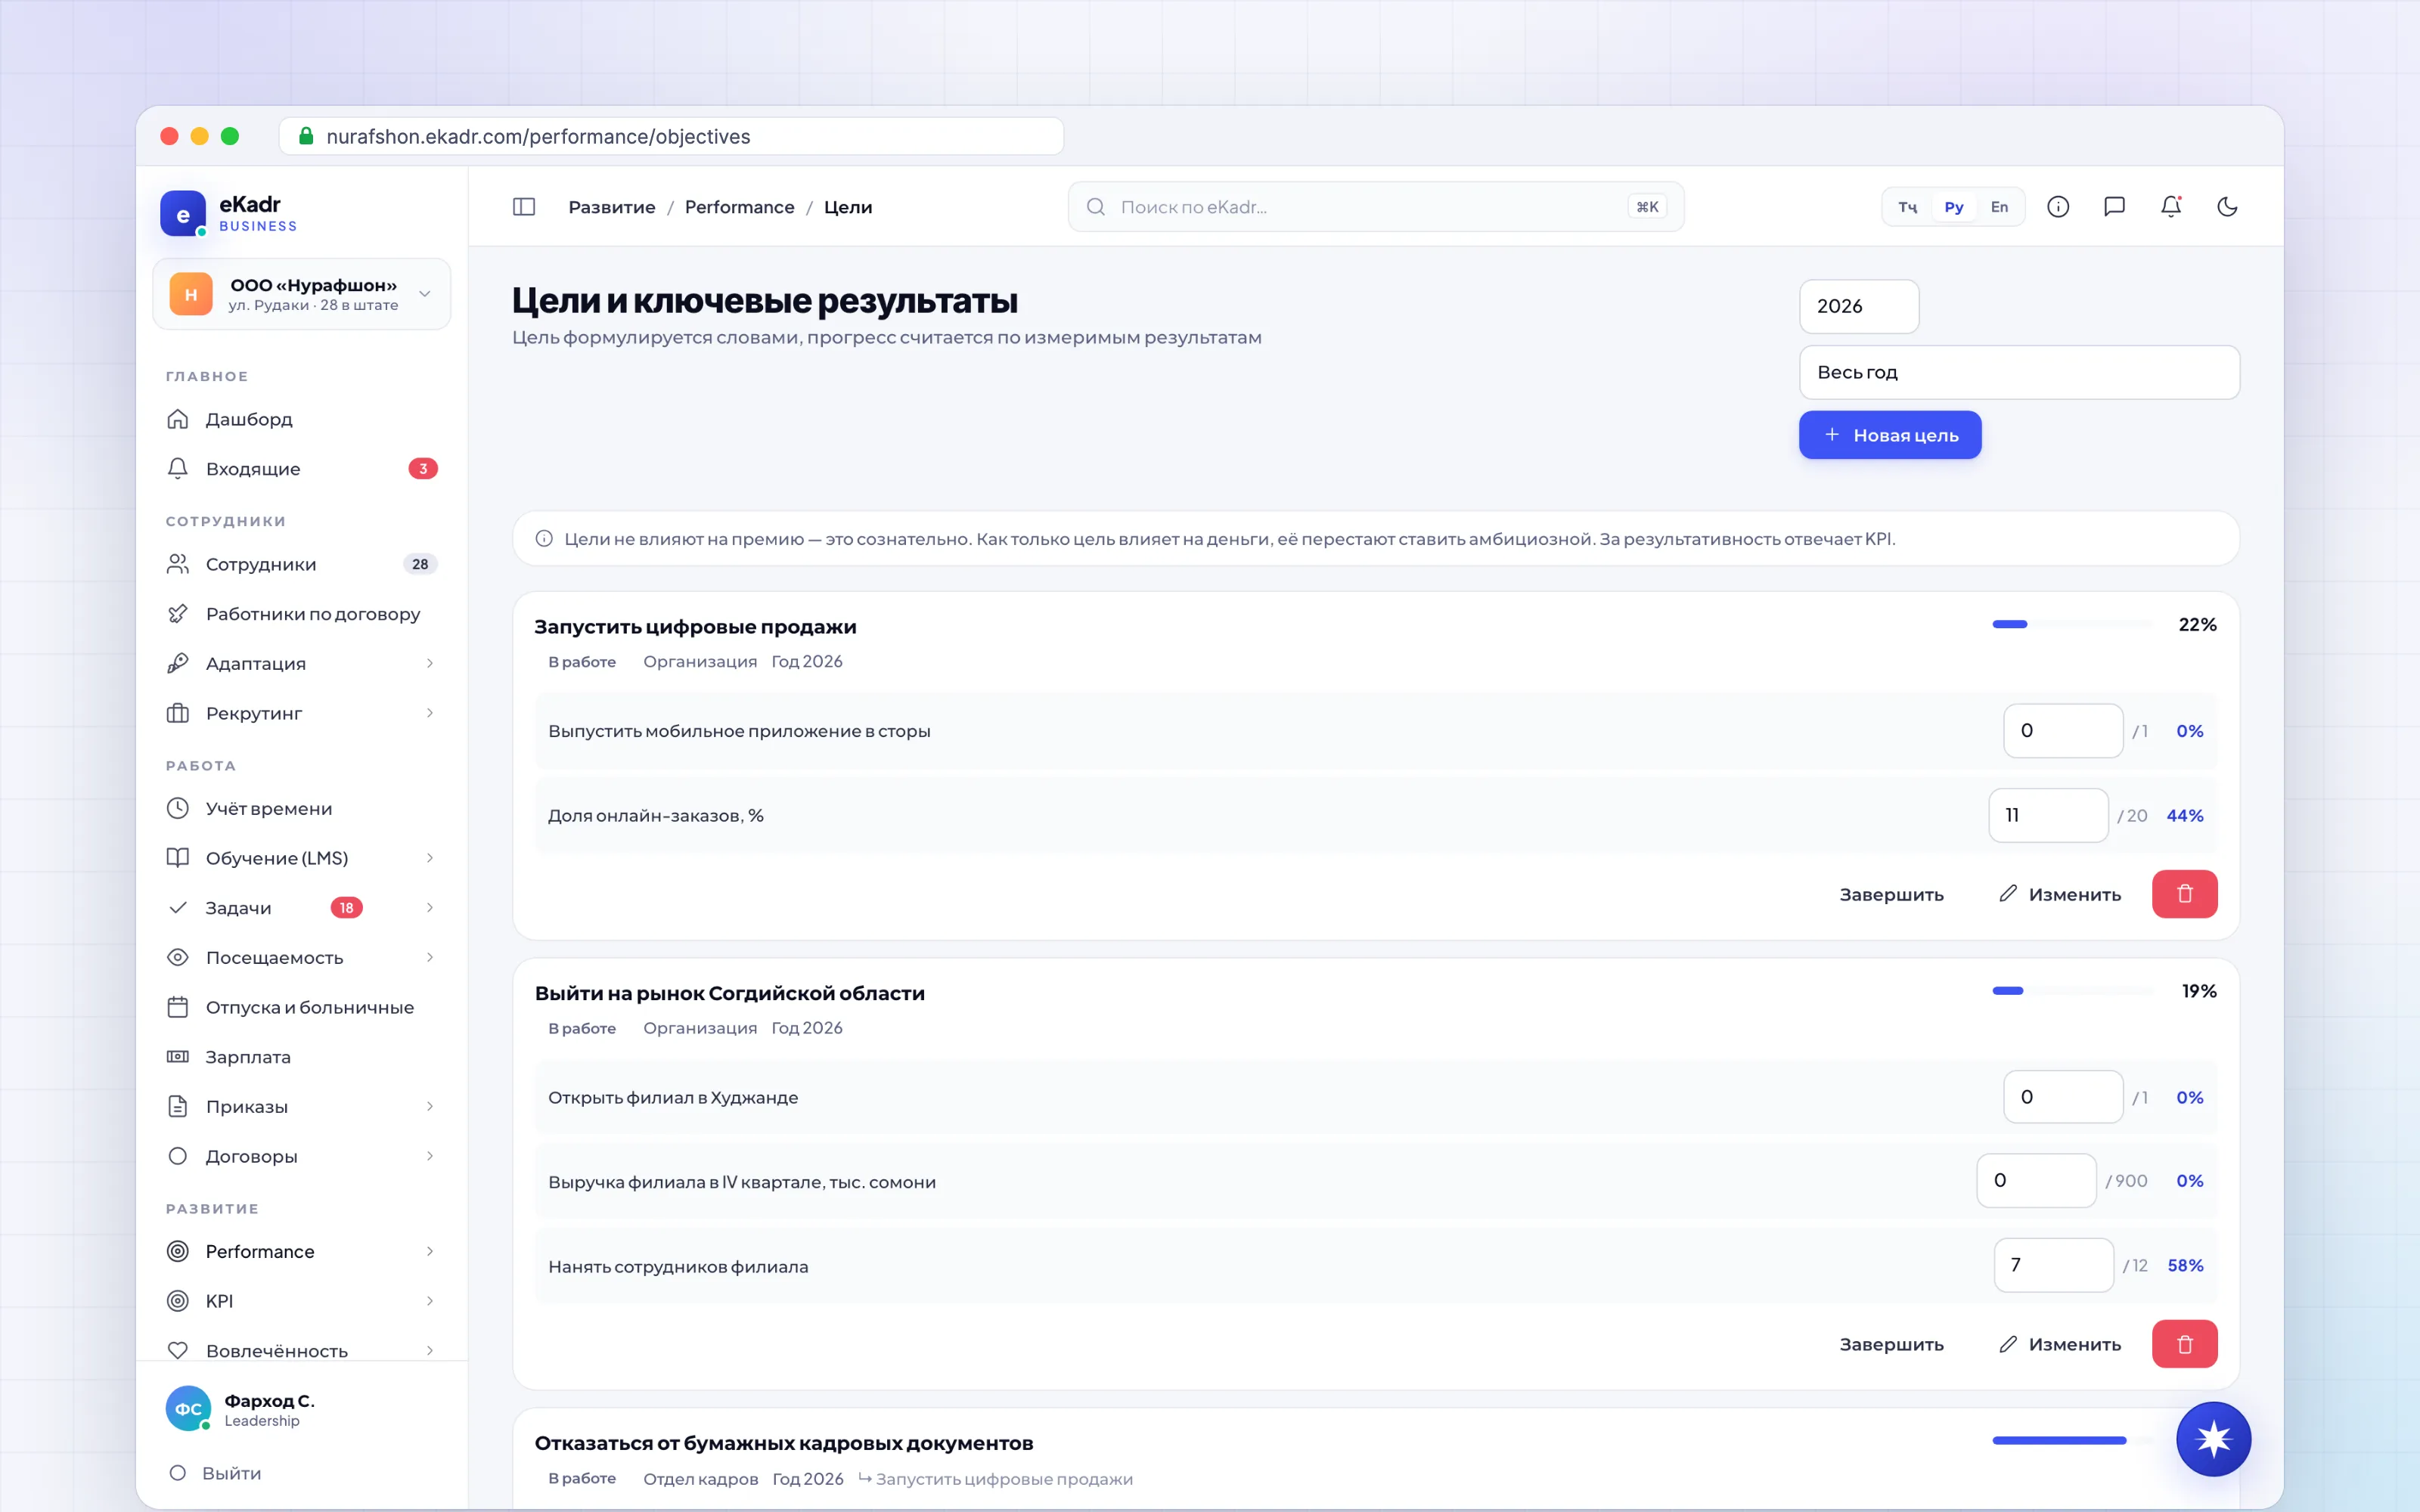Open Входящие with 3 notifications
This screenshot has height=1512, width=2420.
pyautogui.click(x=302, y=469)
